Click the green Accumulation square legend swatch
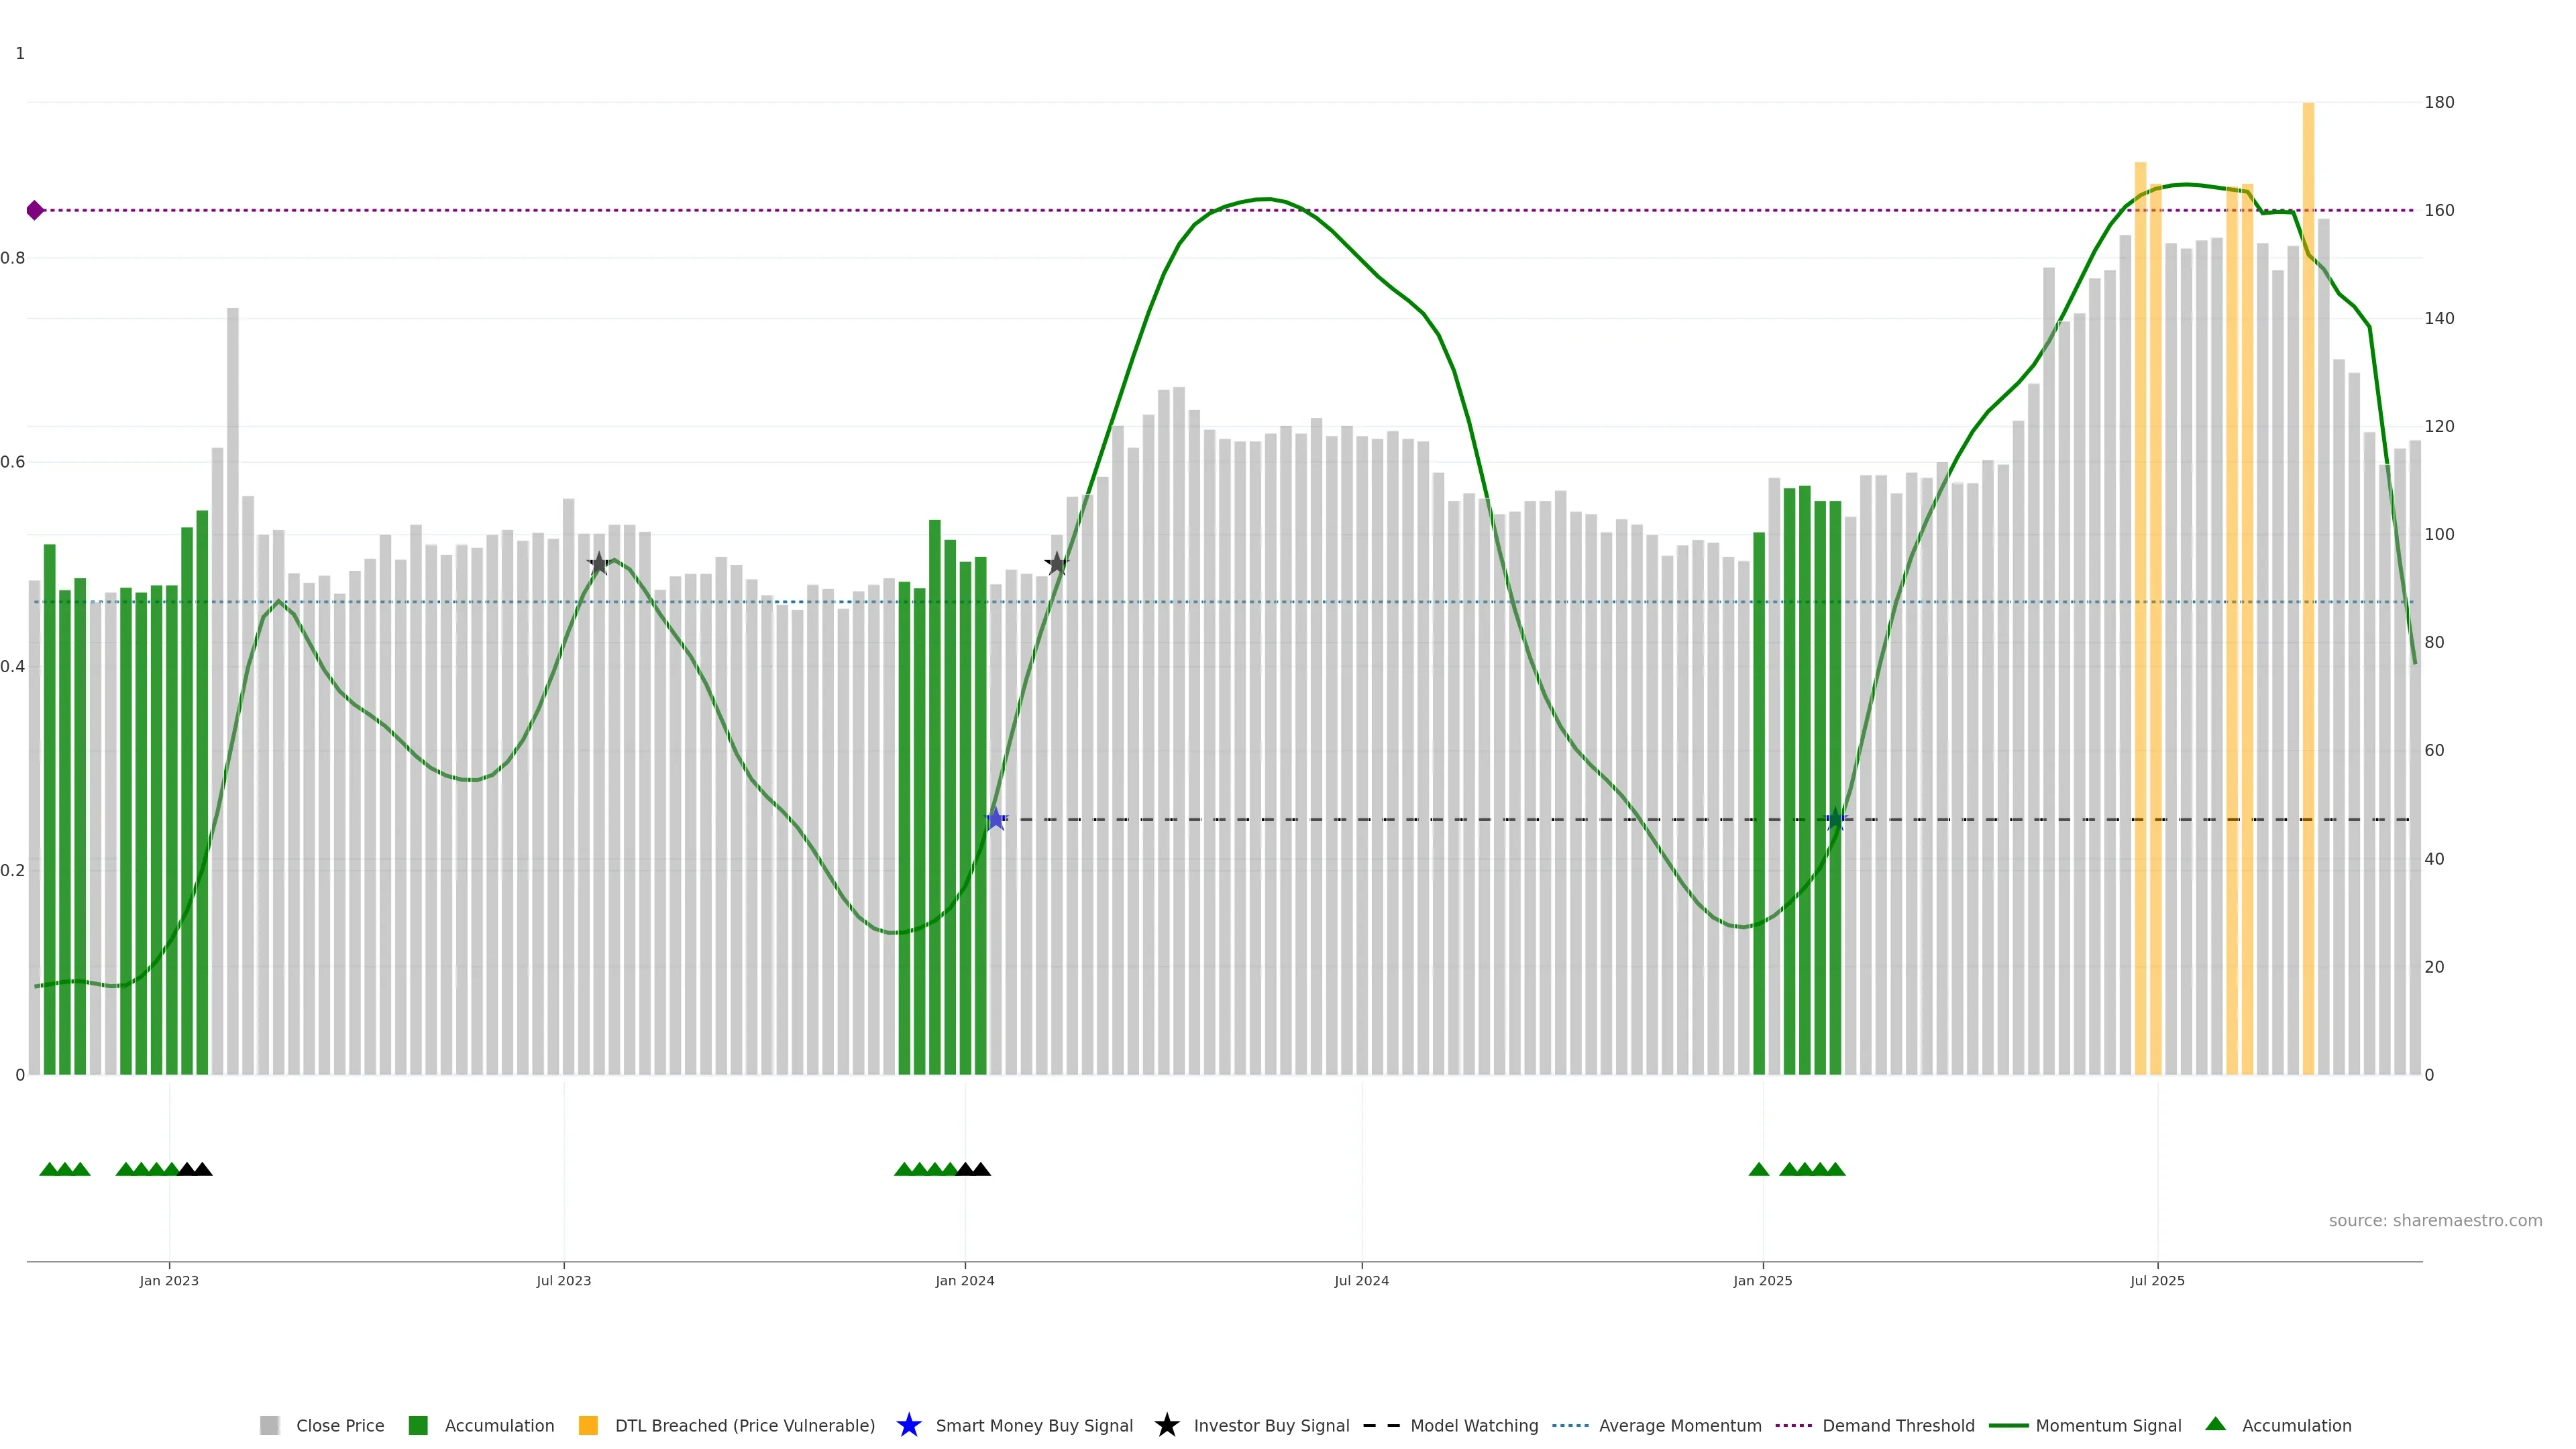 coord(418,1425)
